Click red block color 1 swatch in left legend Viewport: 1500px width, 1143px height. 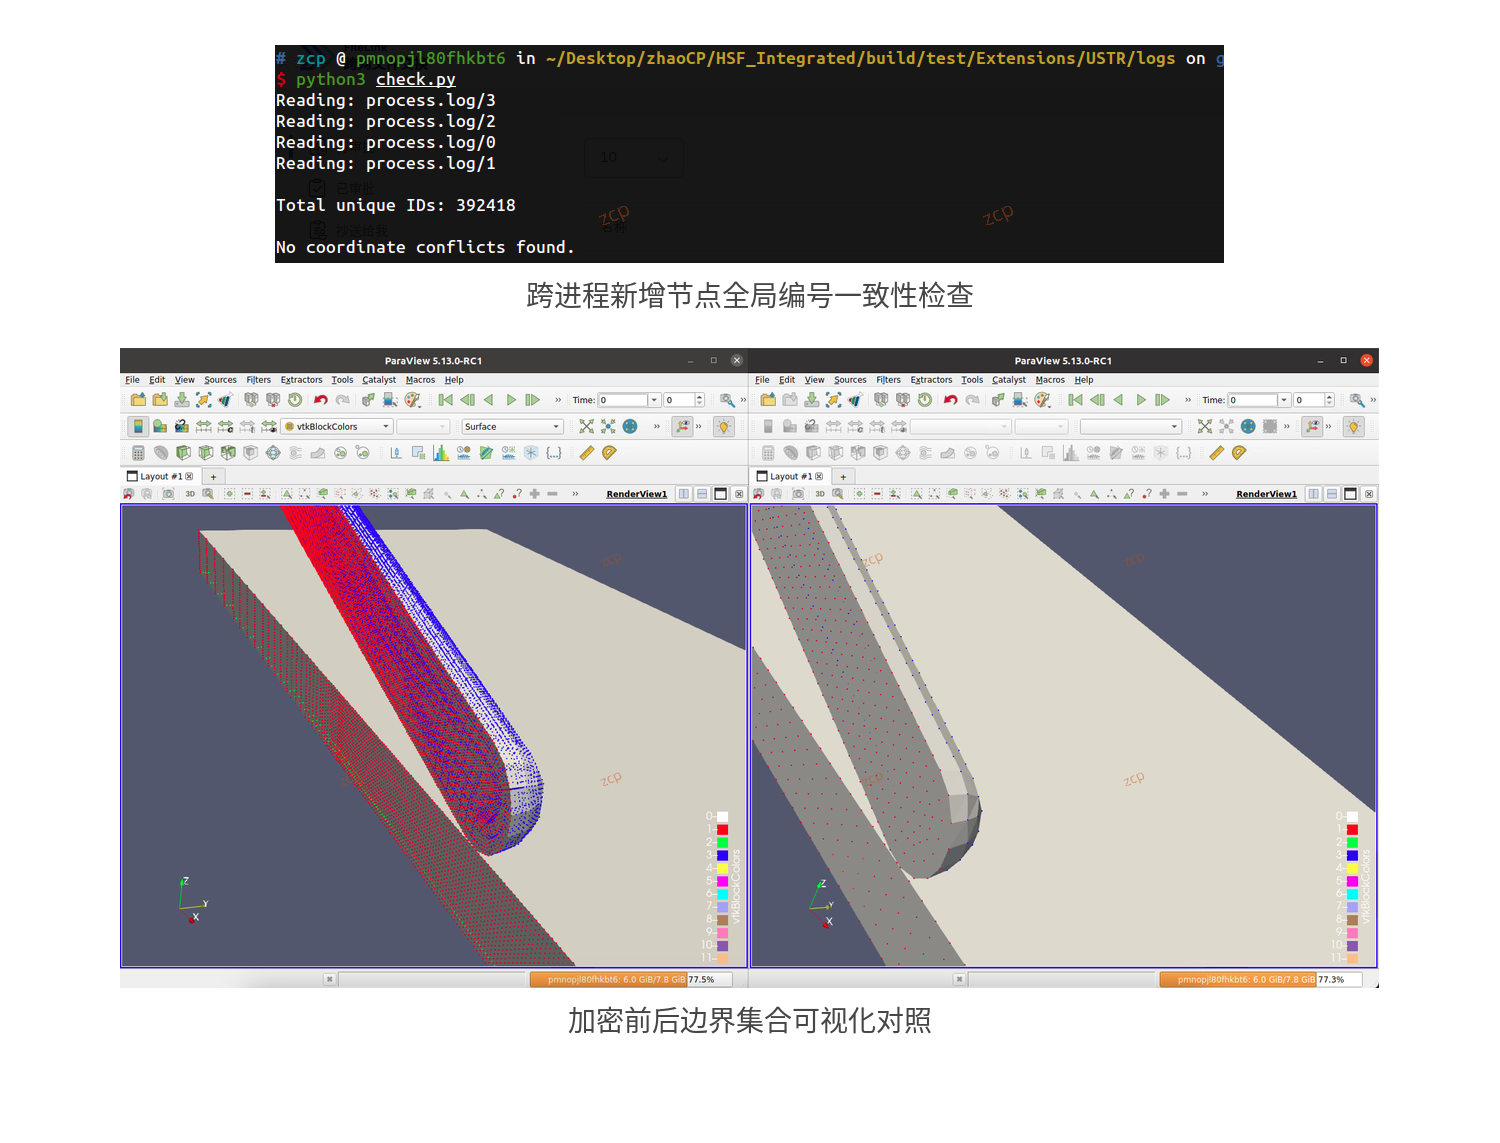(x=722, y=830)
